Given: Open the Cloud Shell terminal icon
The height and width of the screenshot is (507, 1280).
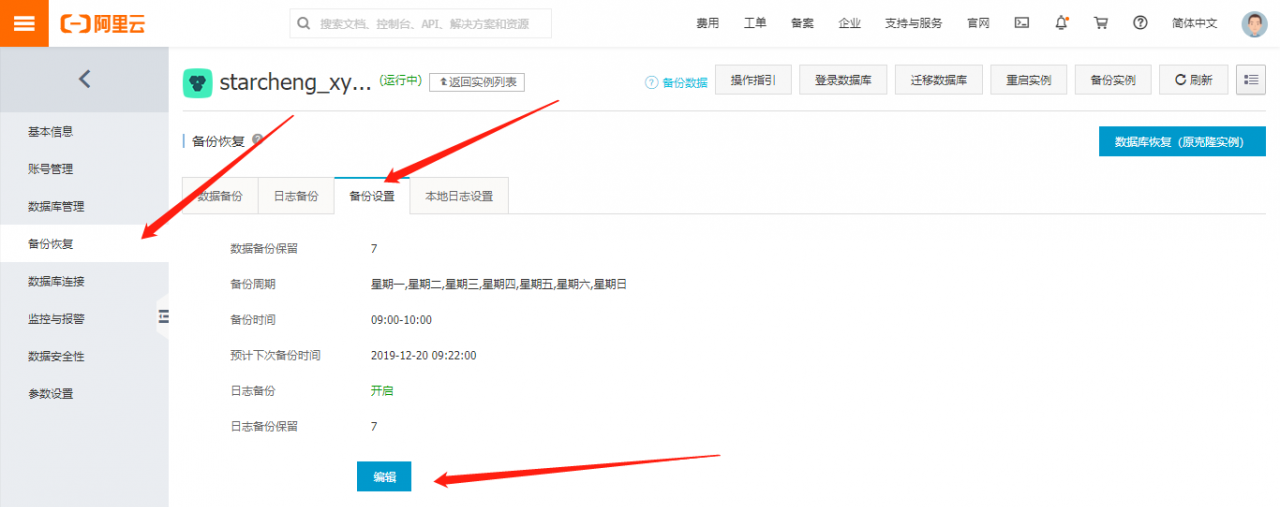Looking at the screenshot, I should click(x=1021, y=23).
